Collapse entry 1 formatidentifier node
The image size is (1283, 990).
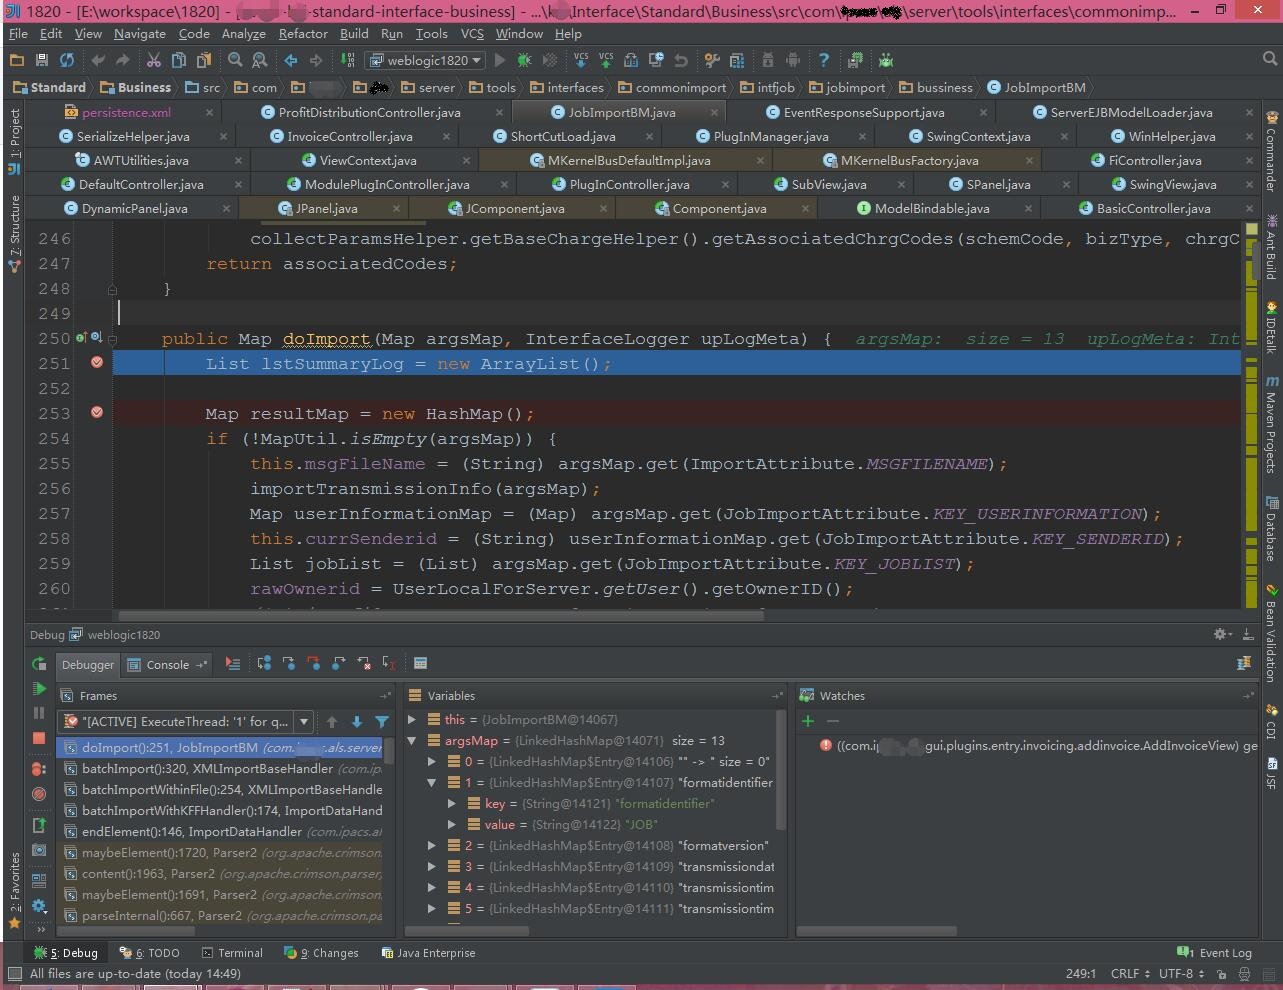(x=432, y=782)
